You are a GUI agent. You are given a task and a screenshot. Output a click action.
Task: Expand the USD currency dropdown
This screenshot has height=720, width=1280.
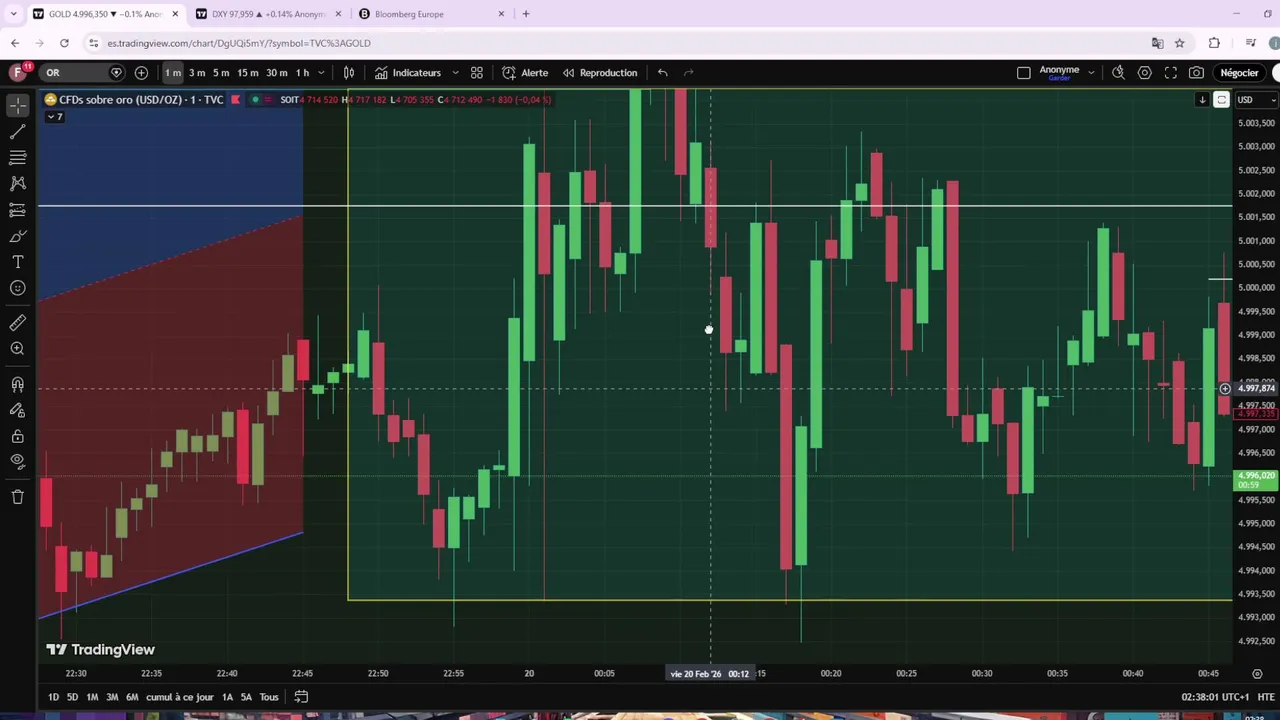[x=1257, y=99]
